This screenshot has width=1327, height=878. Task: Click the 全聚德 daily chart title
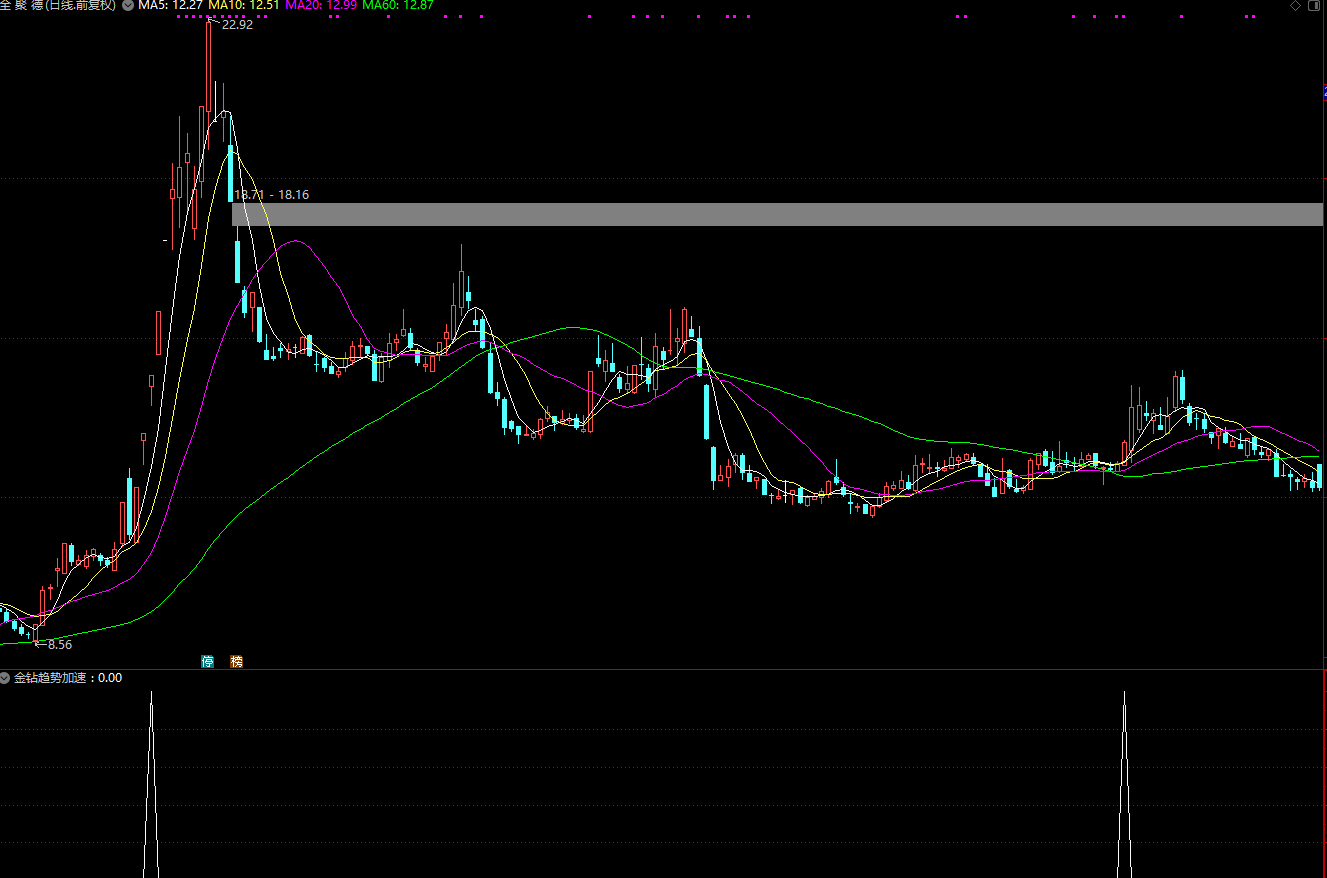tap(58, 5)
